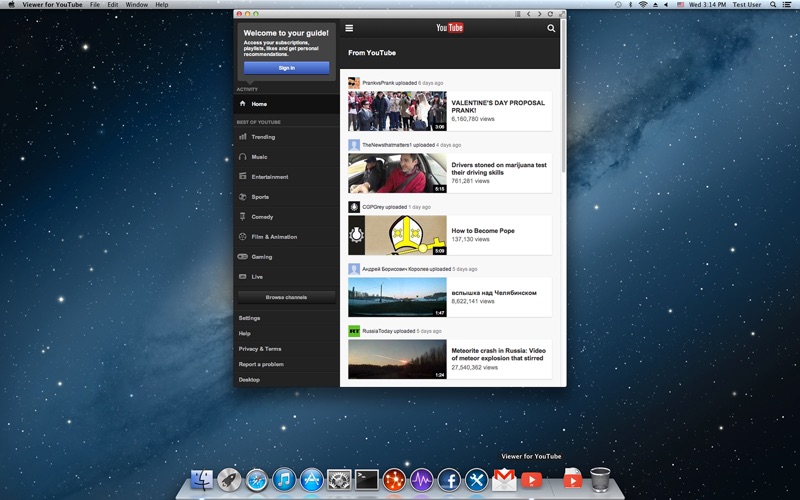Click Wi-Fi status icon in menu bar

point(643,5)
